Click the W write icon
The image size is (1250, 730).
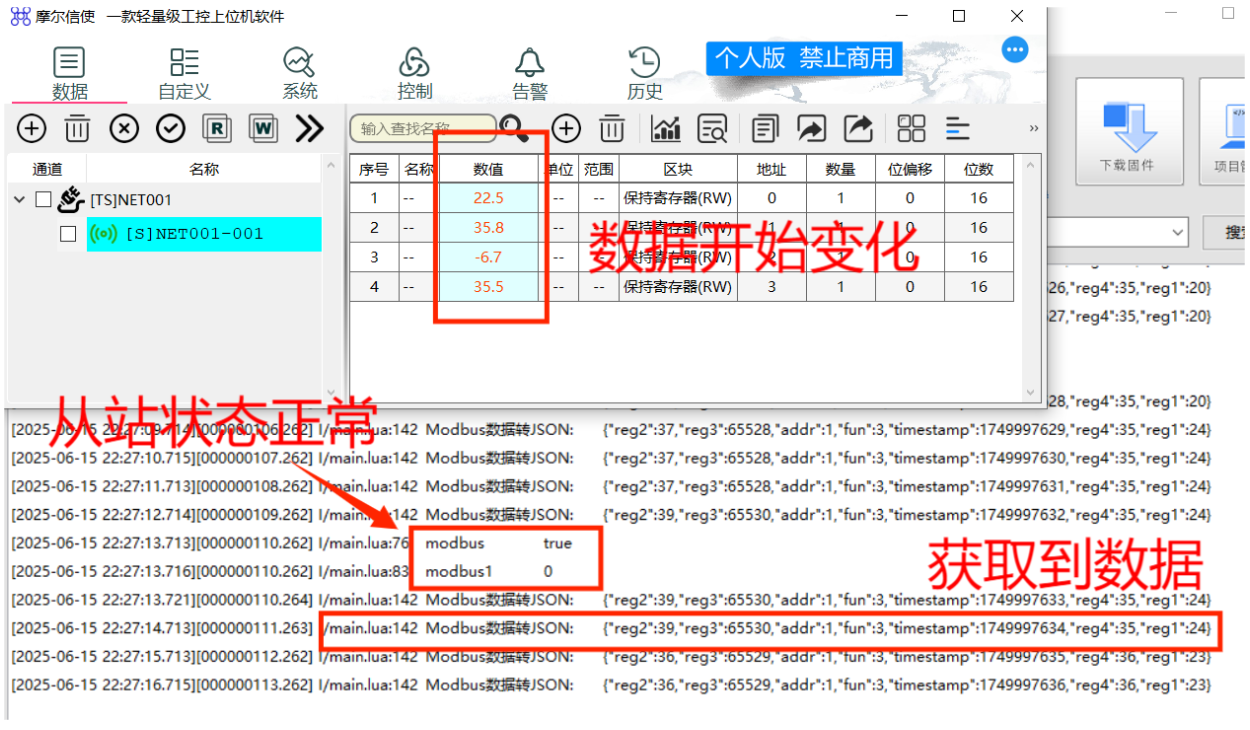(x=263, y=128)
